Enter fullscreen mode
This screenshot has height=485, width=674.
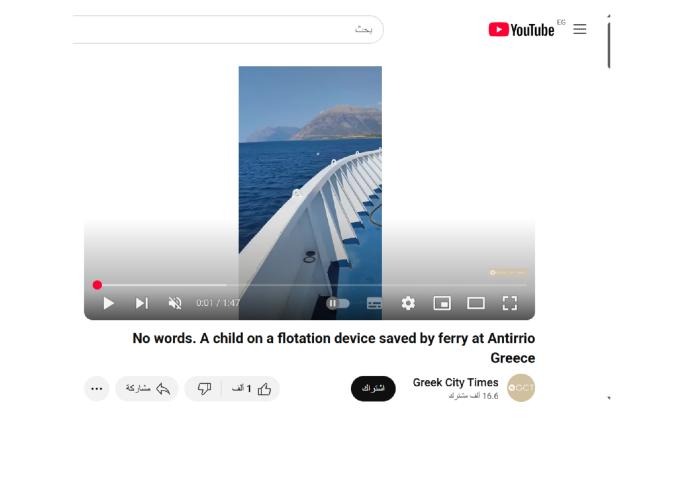[x=510, y=304]
